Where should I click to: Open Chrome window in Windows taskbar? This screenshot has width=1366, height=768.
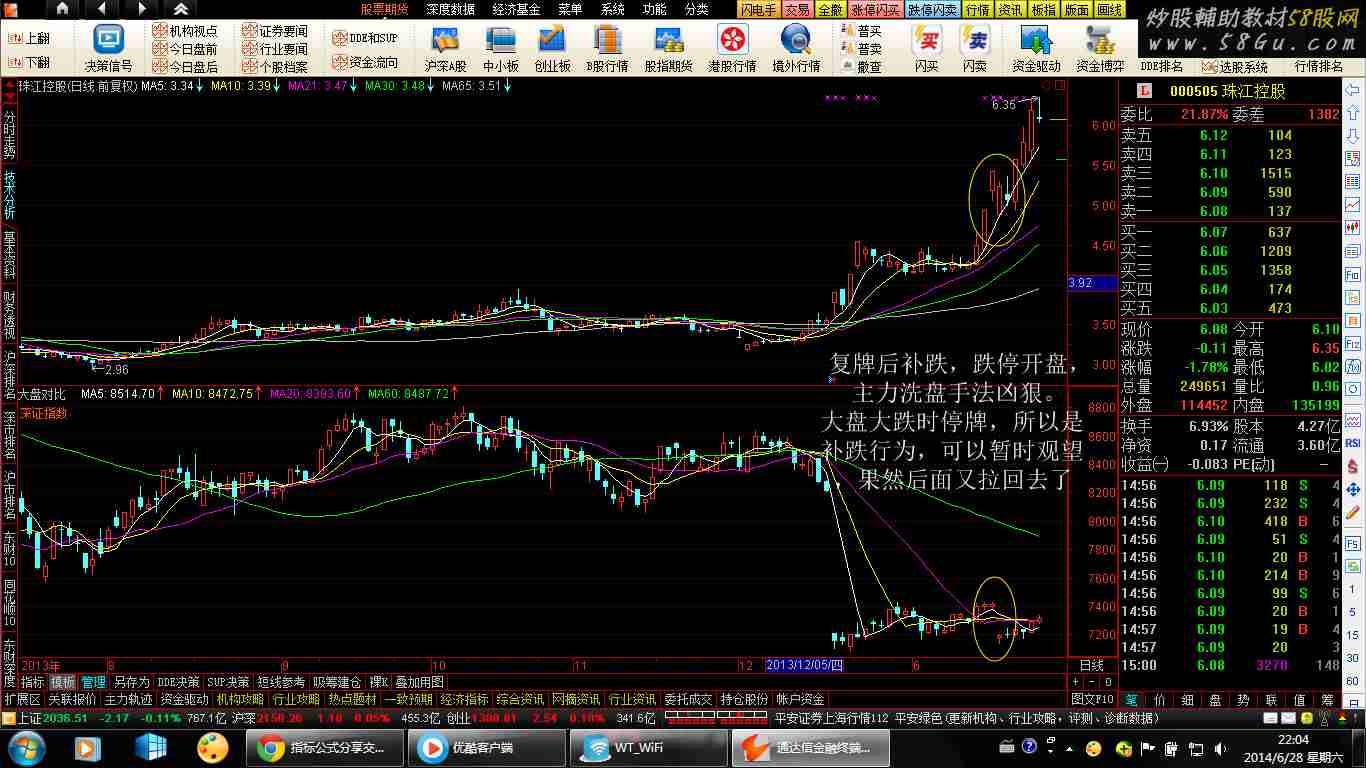pos(320,747)
